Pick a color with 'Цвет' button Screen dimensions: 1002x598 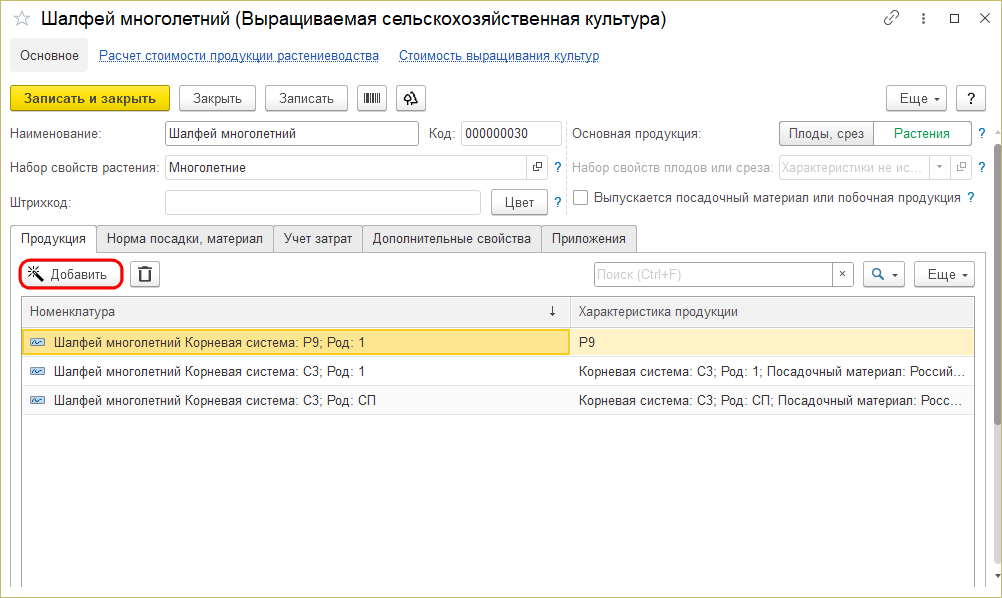pos(519,202)
